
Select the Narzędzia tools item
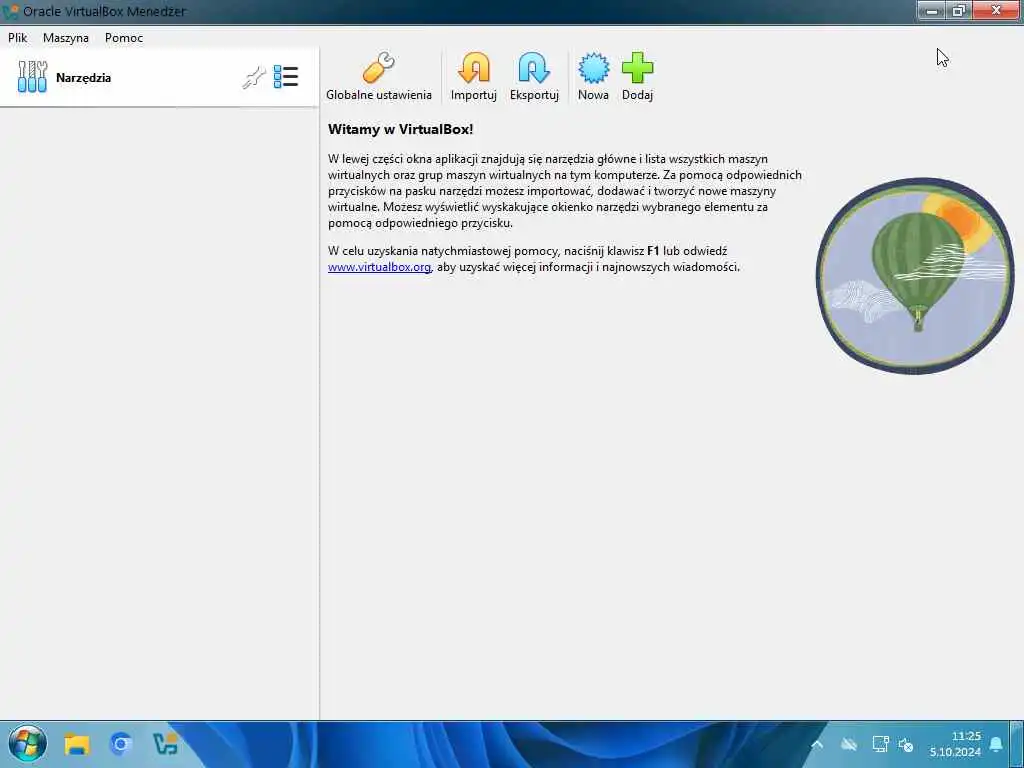pos(159,78)
